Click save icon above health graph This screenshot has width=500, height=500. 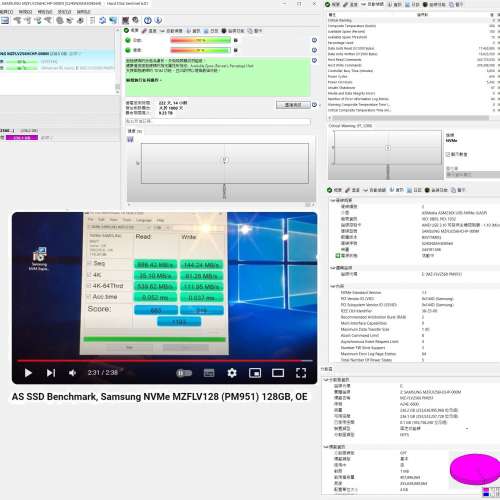click(130, 139)
